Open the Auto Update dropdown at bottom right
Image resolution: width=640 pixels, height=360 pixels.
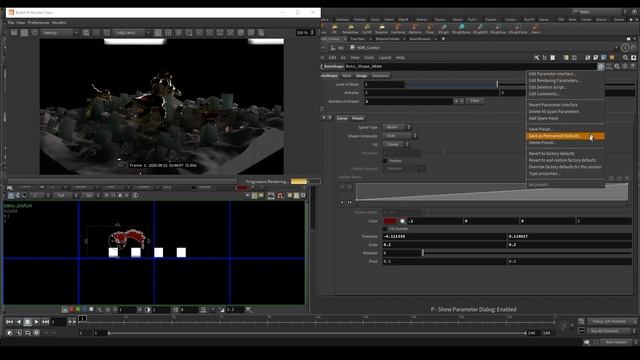618,342
